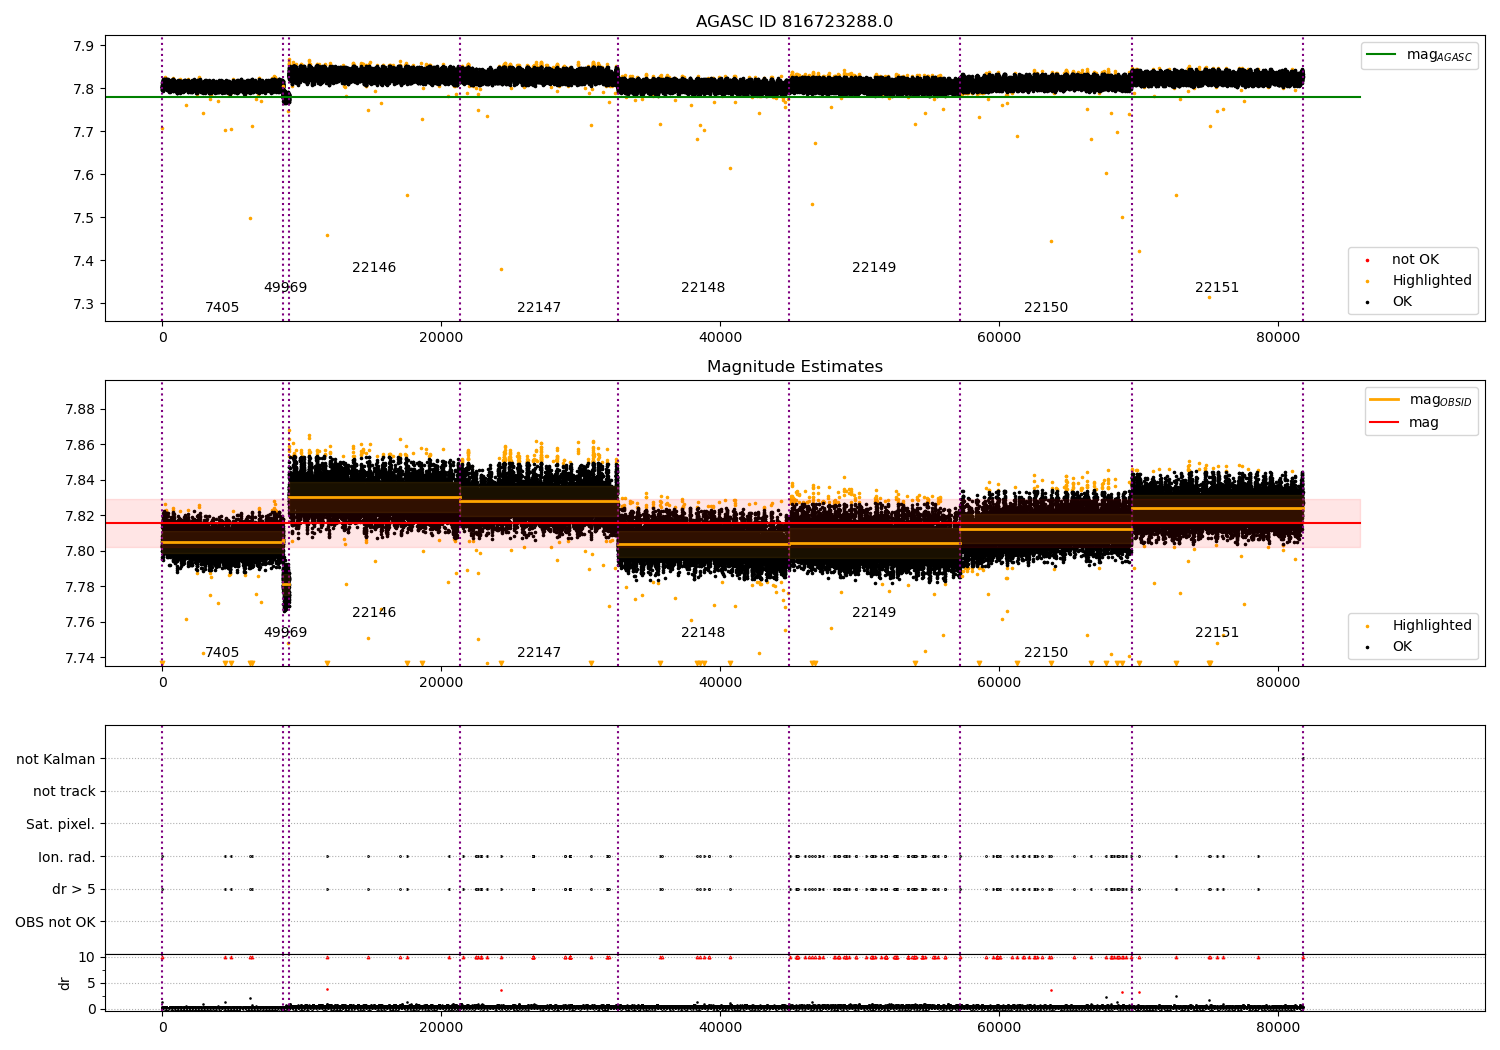Click the 80000 x-axis tick of middle plot
Image resolution: width=1500 pixels, height=1050 pixels.
click(x=1278, y=683)
